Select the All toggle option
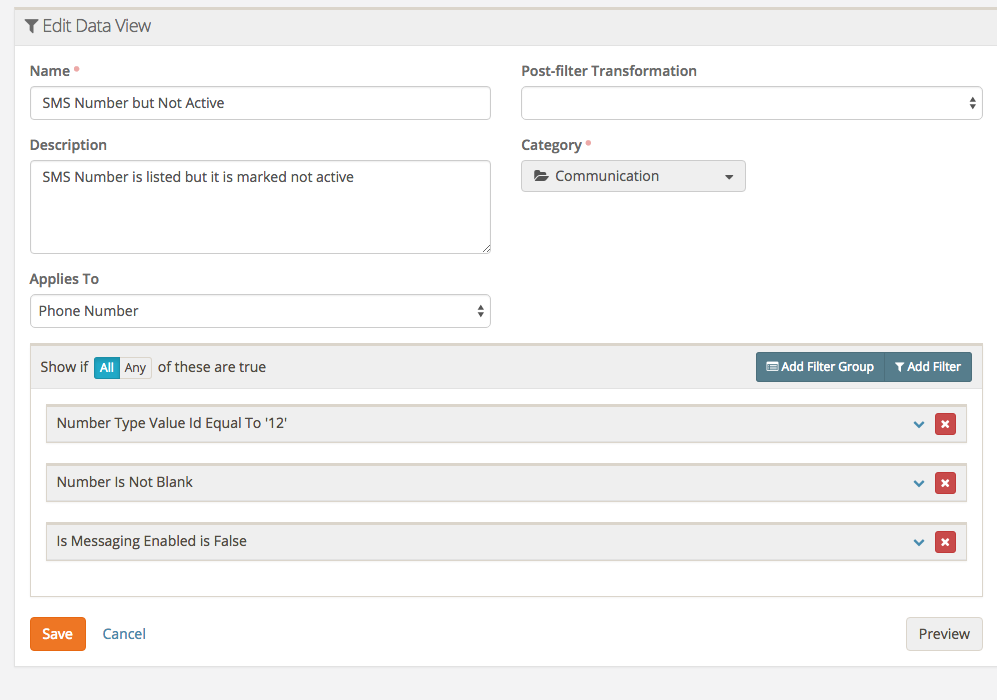The image size is (997, 700). (x=107, y=367)
